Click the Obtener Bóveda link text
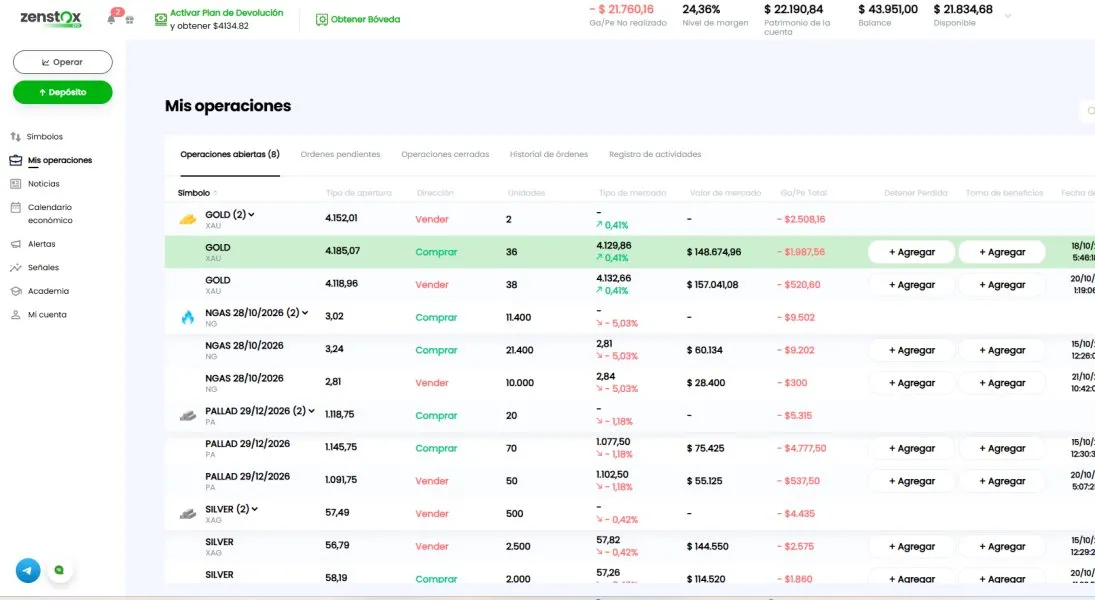This screenshot has height=600, width=1095. pyautogui.click(x=365, y=20)
